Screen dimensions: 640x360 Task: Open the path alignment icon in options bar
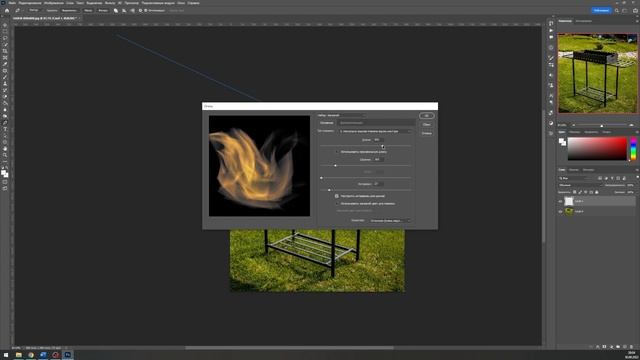click(124, 11)
